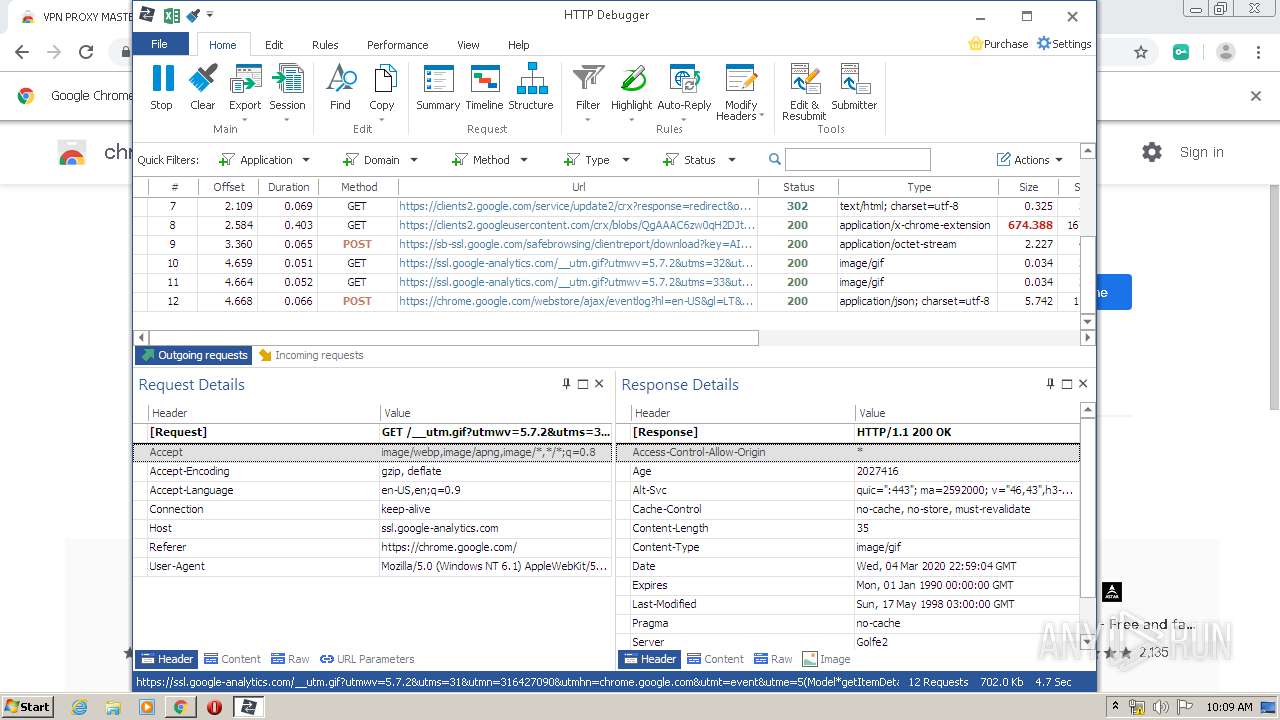Select the Cache-Control response header row
Viewport: 1280px width, 720px height.
[848, 509]
